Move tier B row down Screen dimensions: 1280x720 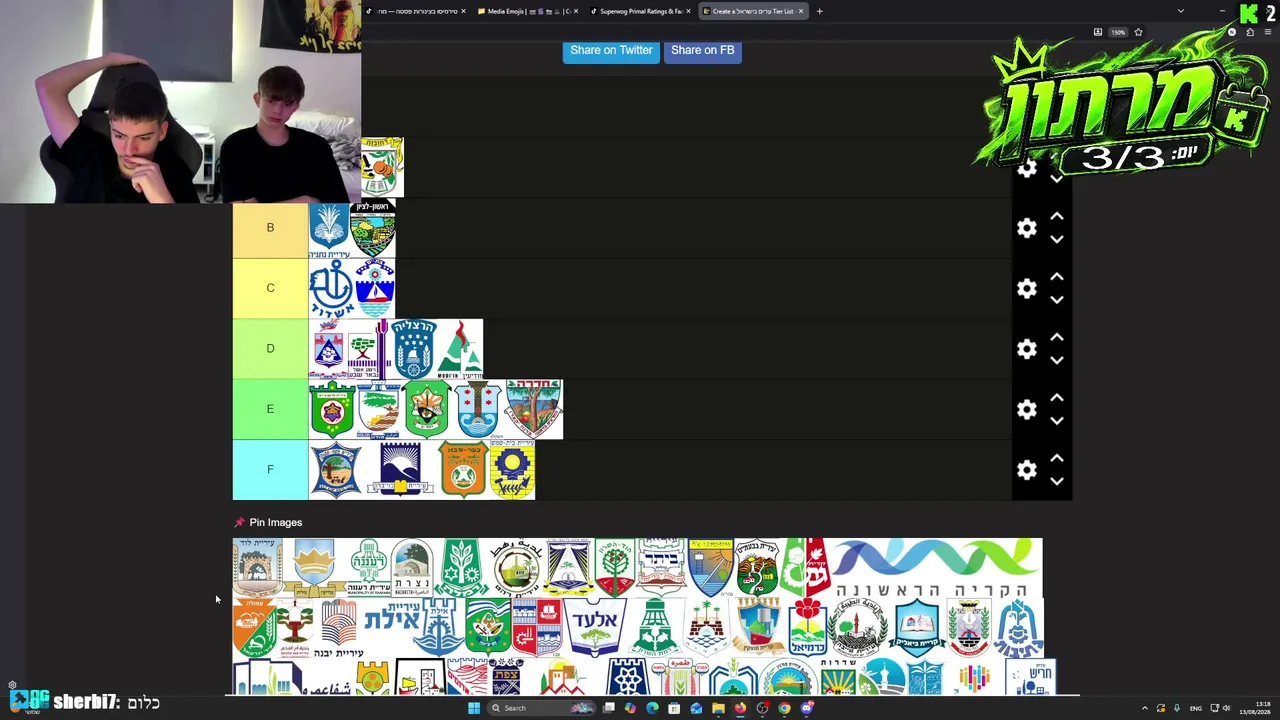click(x=1057, y=240)
